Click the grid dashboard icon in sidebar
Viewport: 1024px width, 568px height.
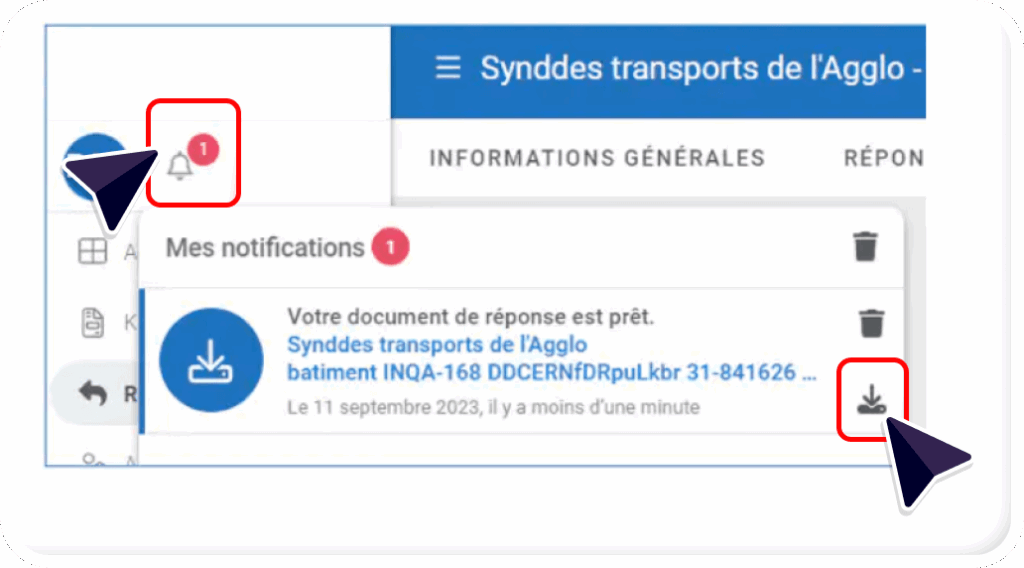[92, 252]
